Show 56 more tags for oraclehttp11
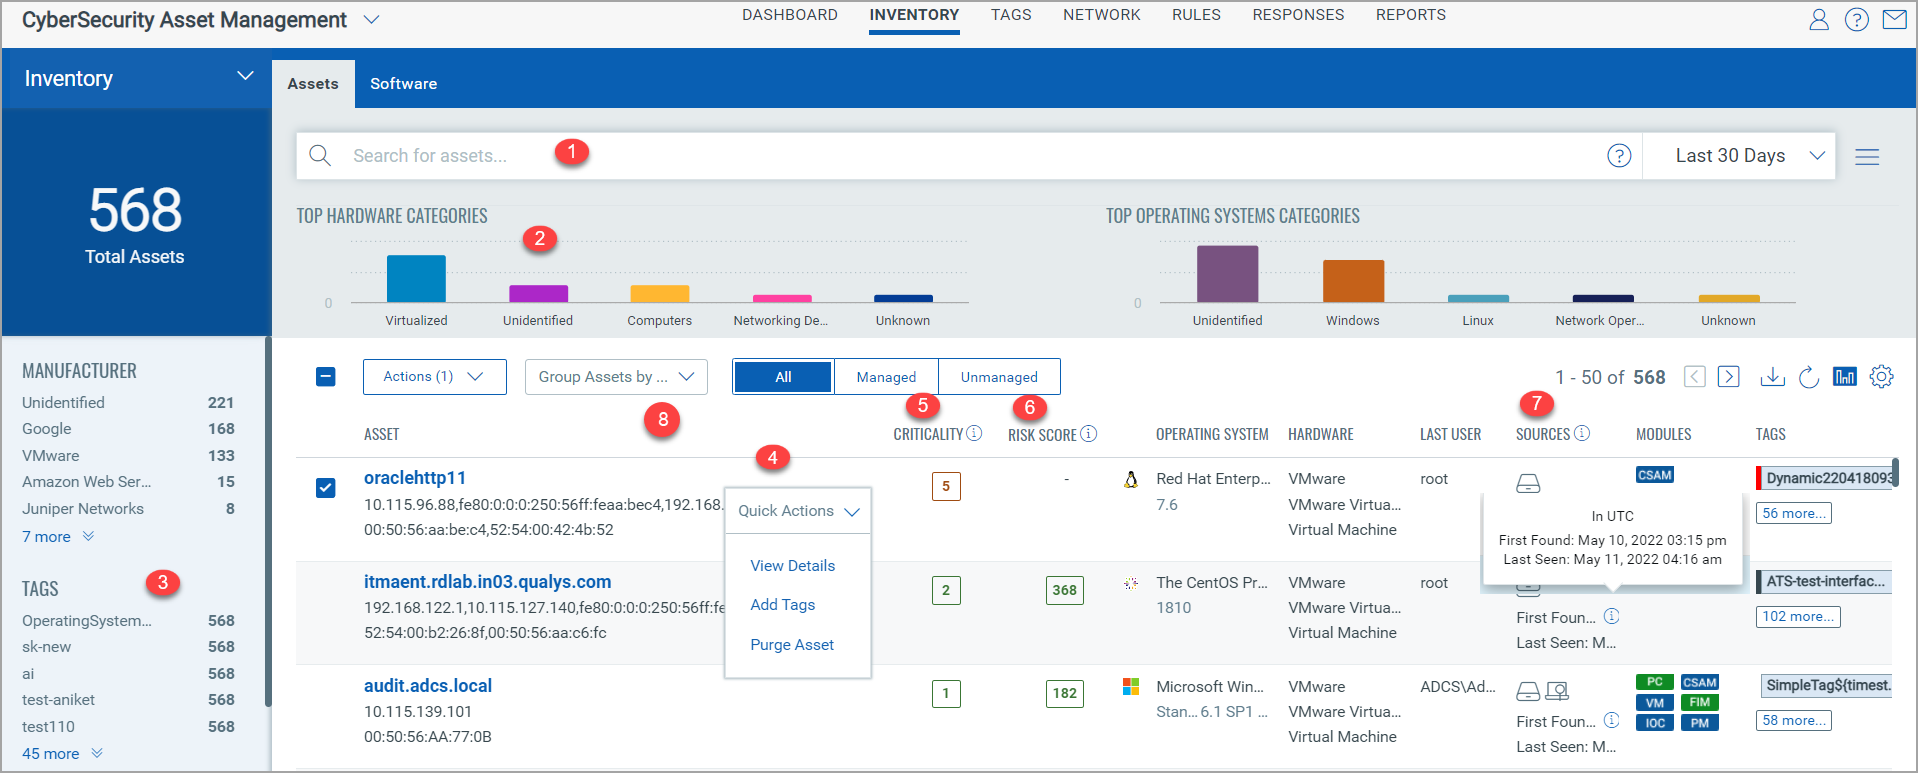 [1794, 513]
